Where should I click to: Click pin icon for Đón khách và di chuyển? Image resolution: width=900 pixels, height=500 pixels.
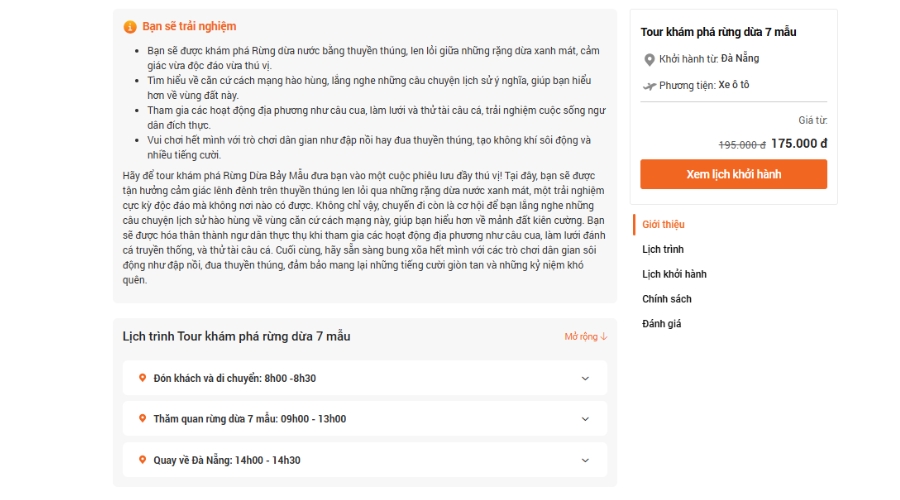tap(142, 378)
